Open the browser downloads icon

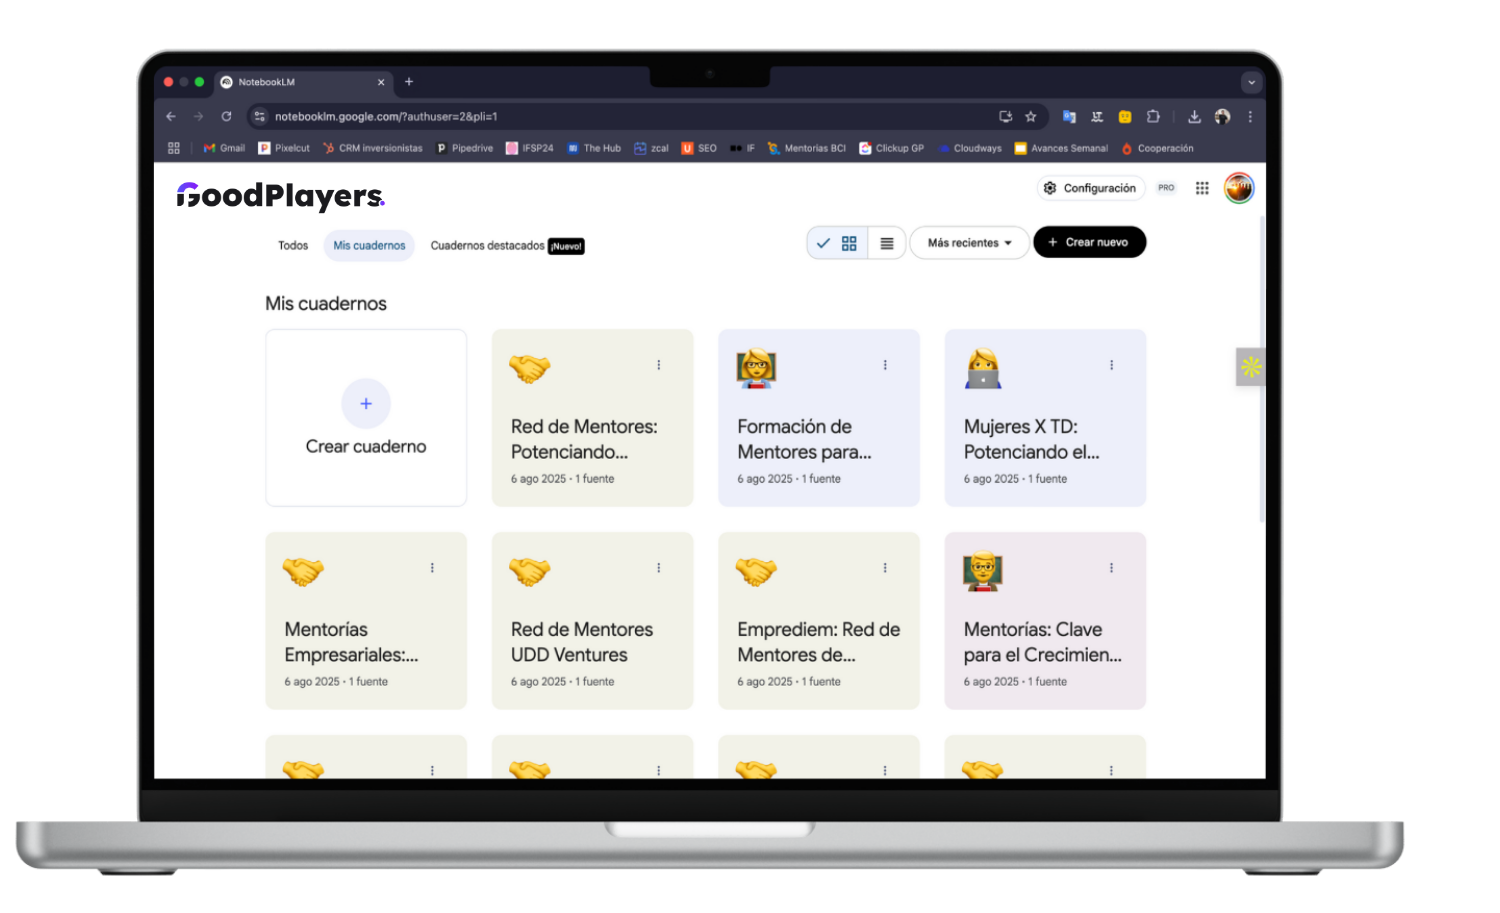[x=1194, y=116]
